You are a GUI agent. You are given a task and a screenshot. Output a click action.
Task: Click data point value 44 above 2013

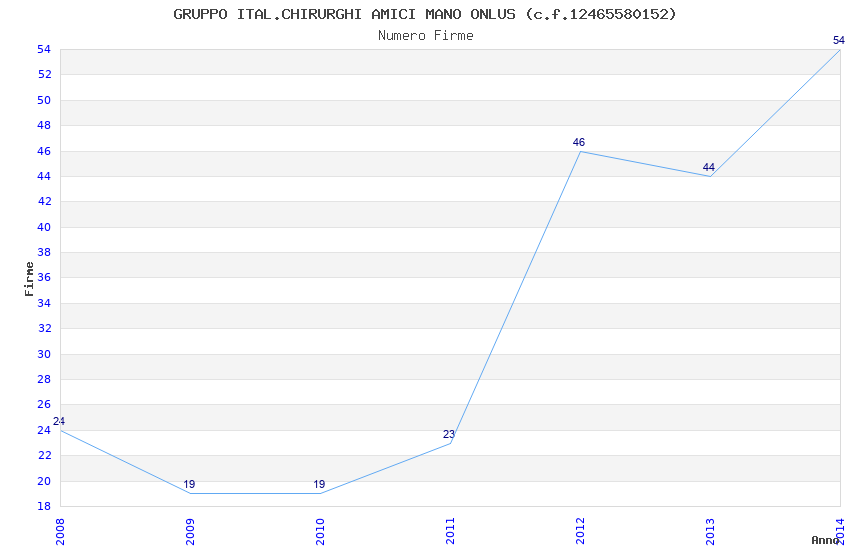(x=709, y=167)
